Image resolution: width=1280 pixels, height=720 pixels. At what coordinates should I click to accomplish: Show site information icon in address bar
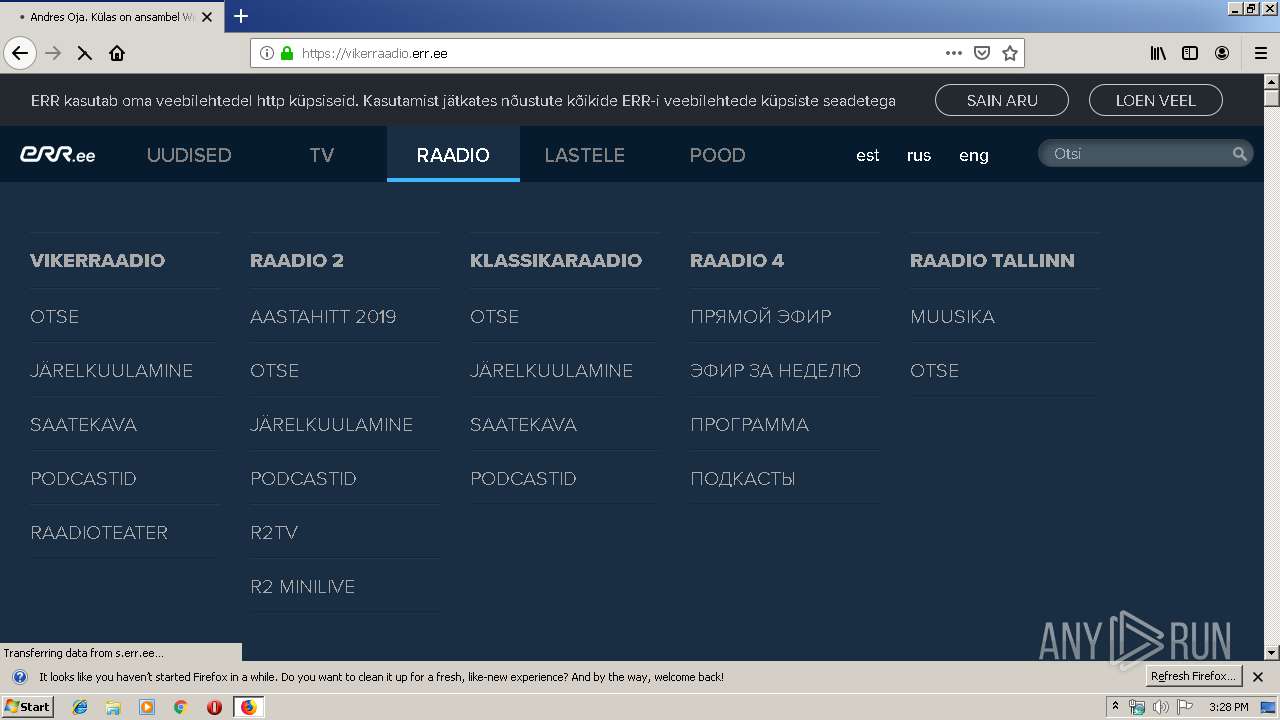(267, 53)
